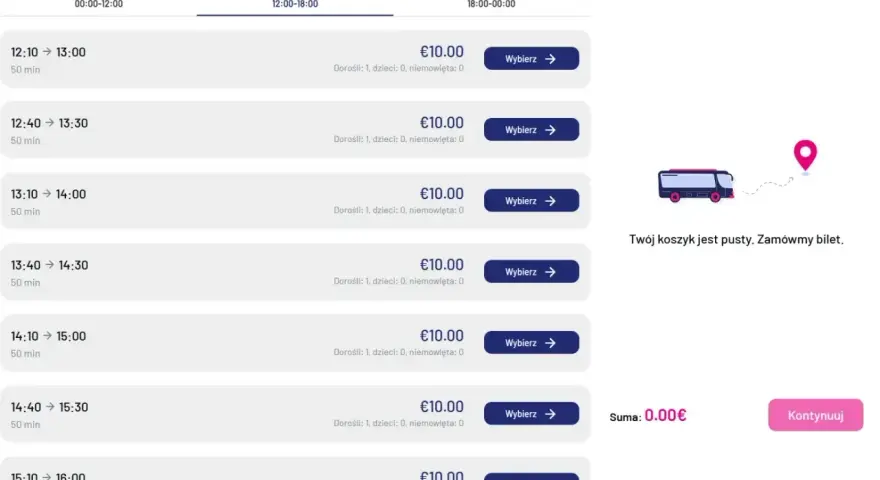Click arrow icon on 14:40 Wybierz button

click(x=551, y=414)
